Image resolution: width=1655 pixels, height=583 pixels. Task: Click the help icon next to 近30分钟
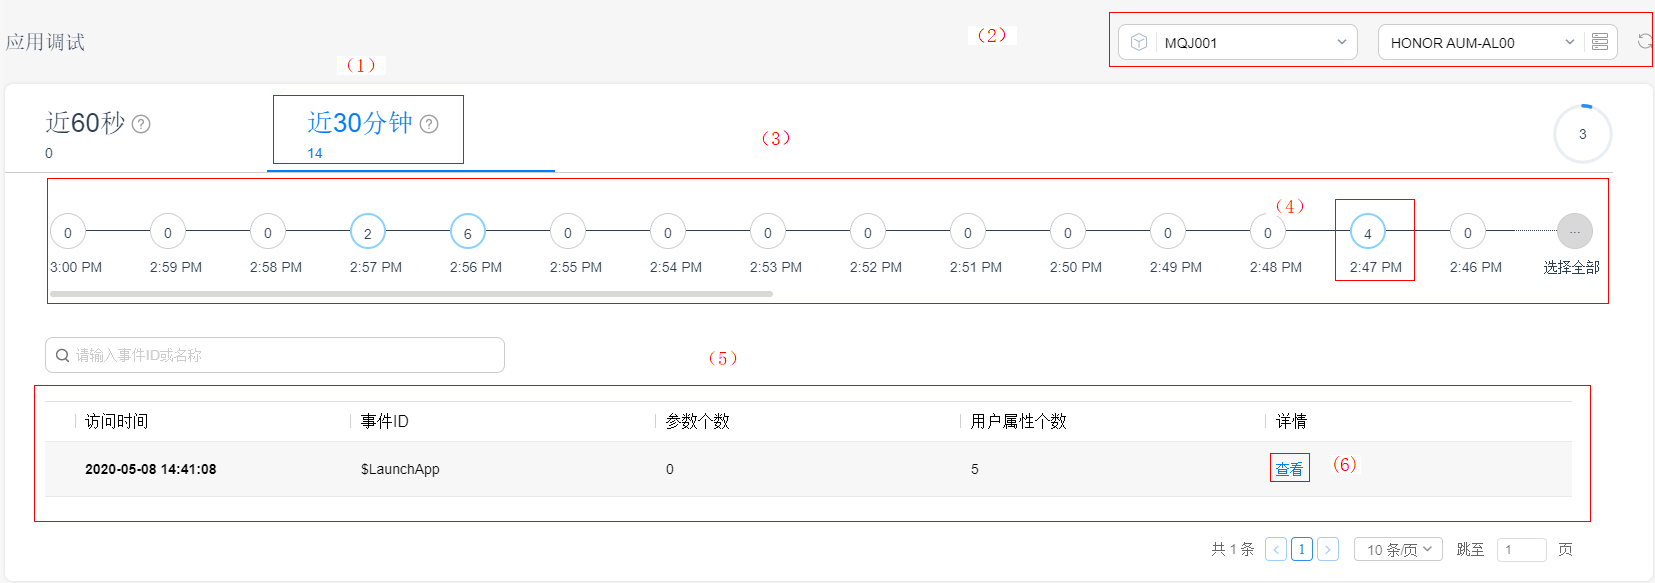[x=429, y=124]
